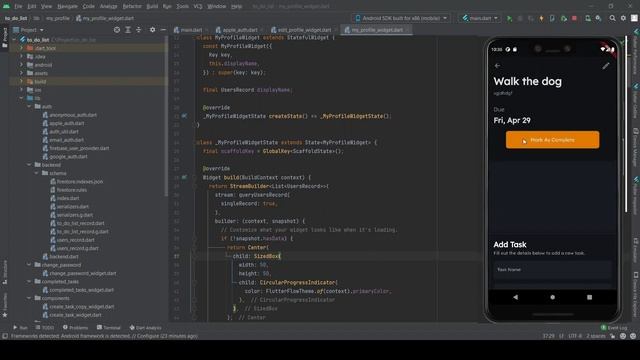This screenshot has width=640, height=360.
Task: Collapse the completed_tasks folder
Action: (x=29, y=282)
